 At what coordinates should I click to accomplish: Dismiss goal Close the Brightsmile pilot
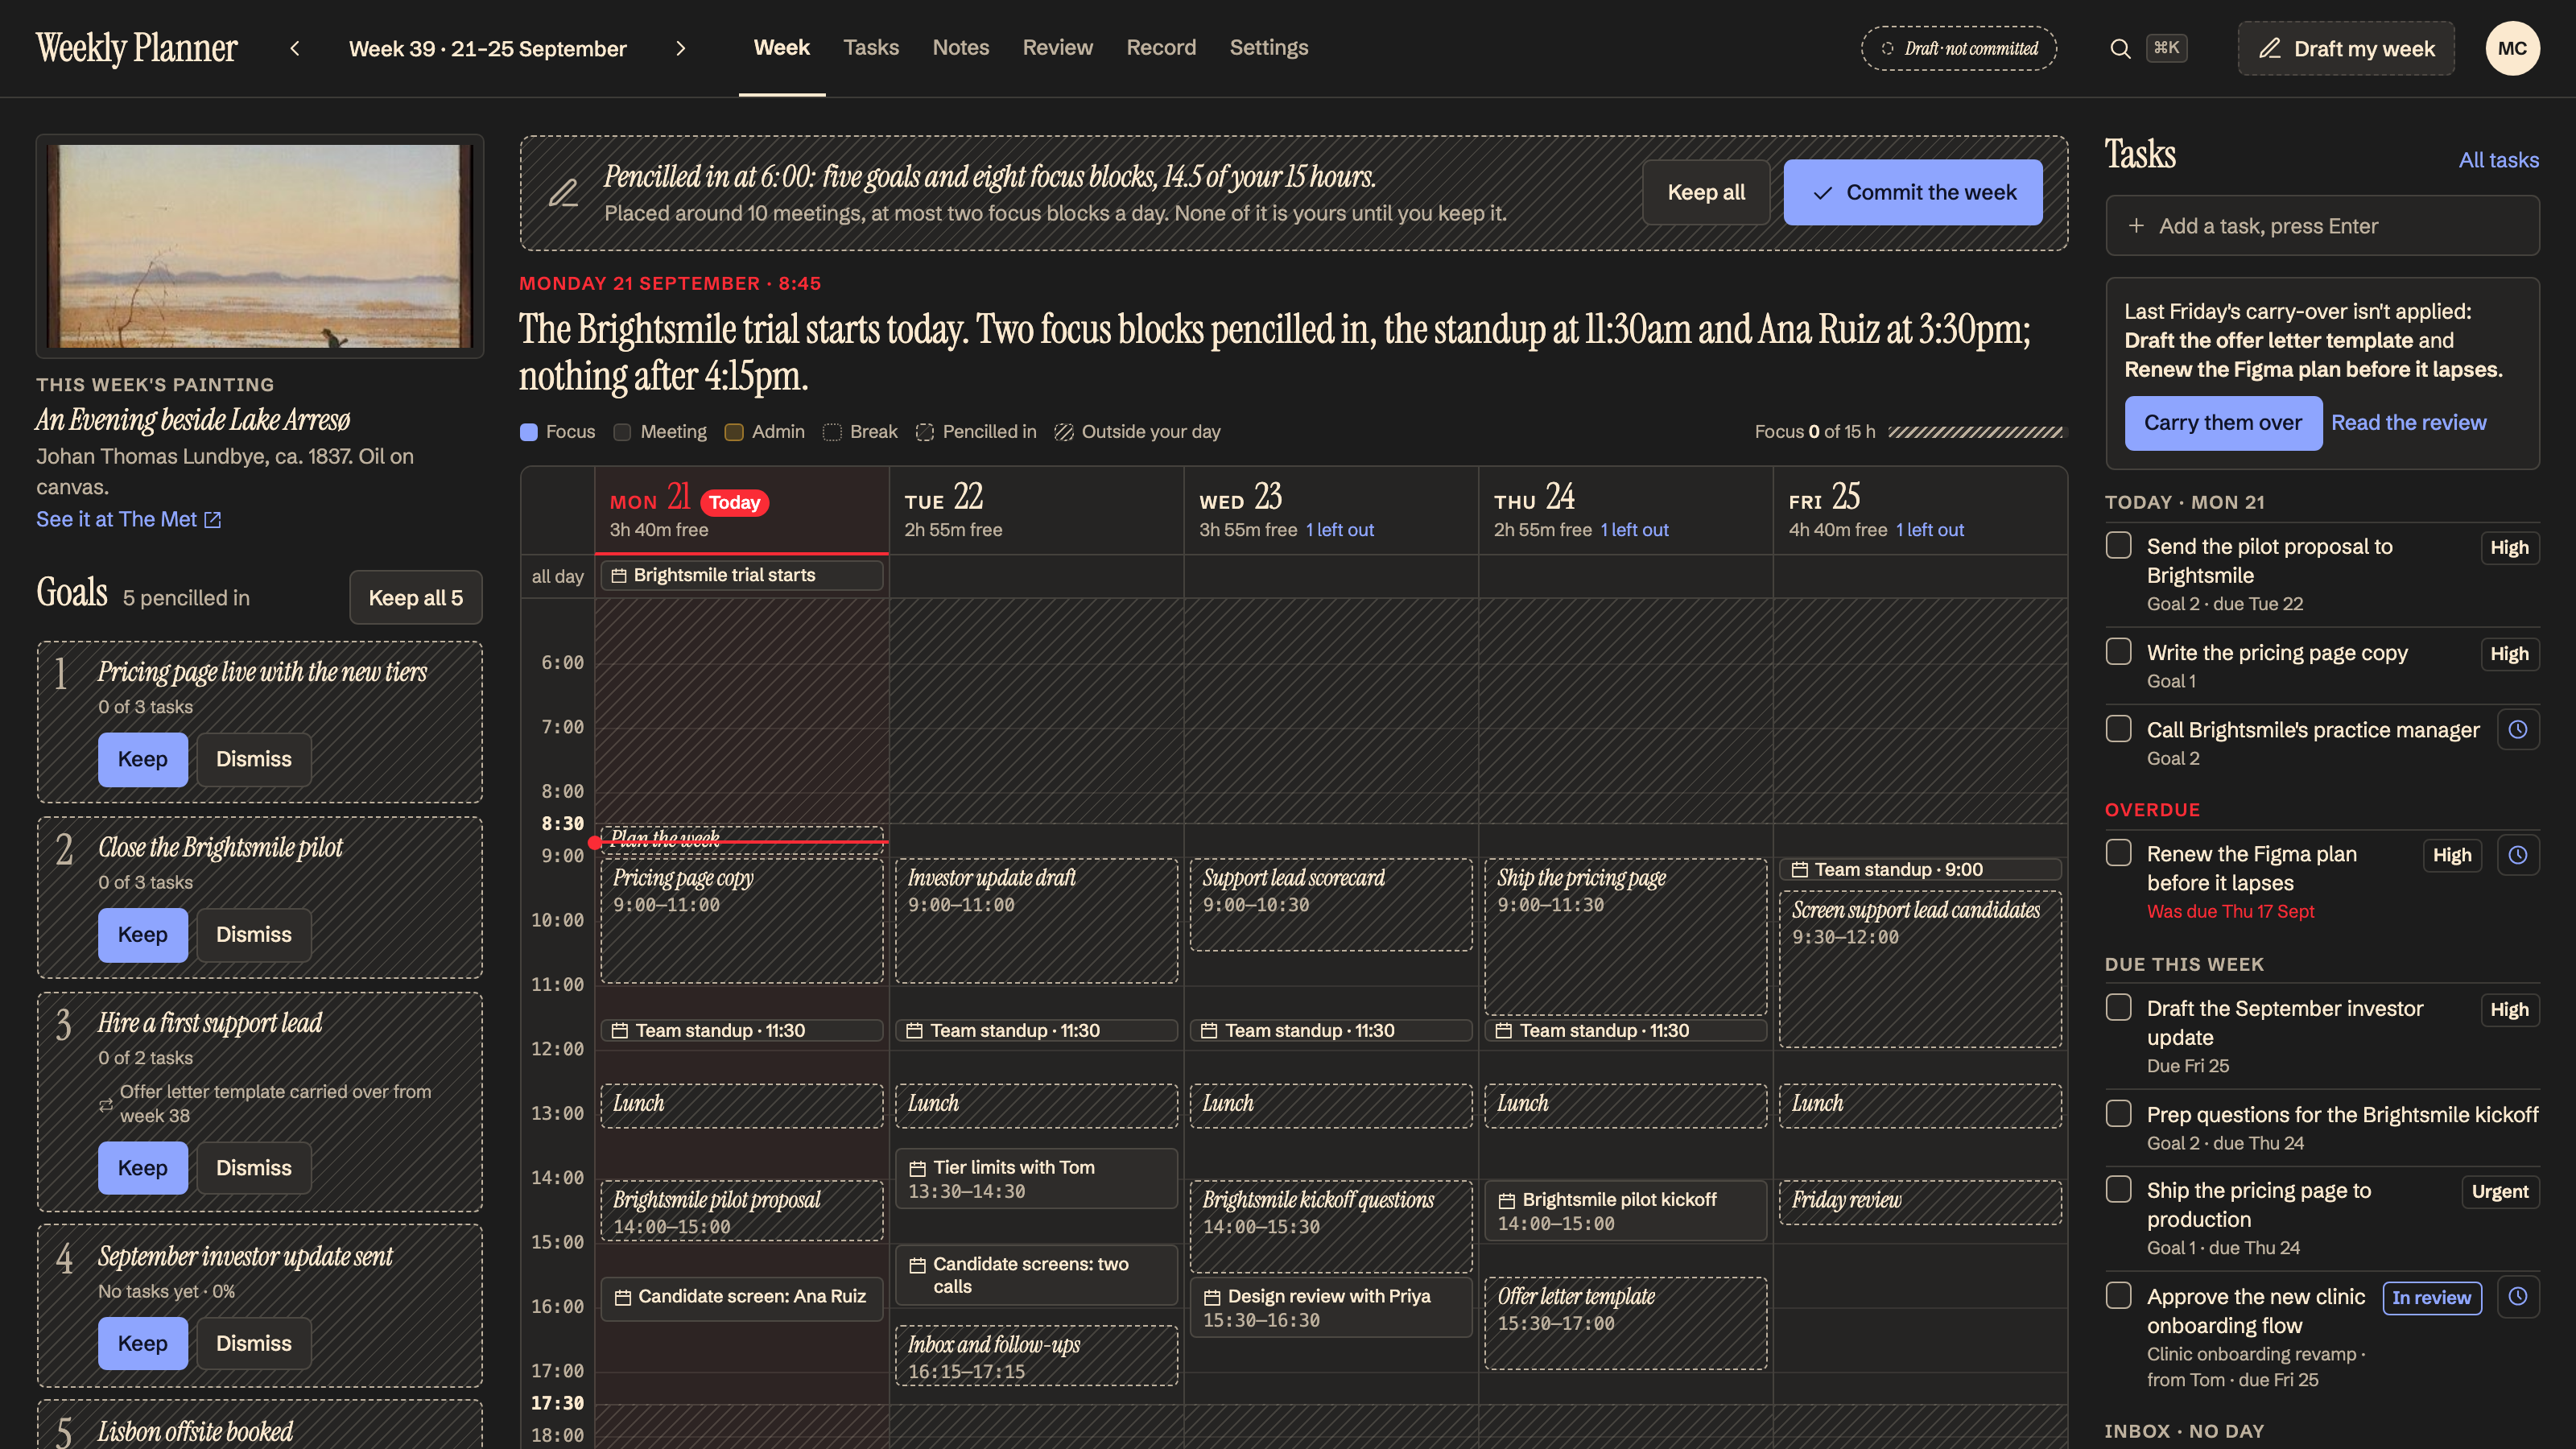pos(253,935)
